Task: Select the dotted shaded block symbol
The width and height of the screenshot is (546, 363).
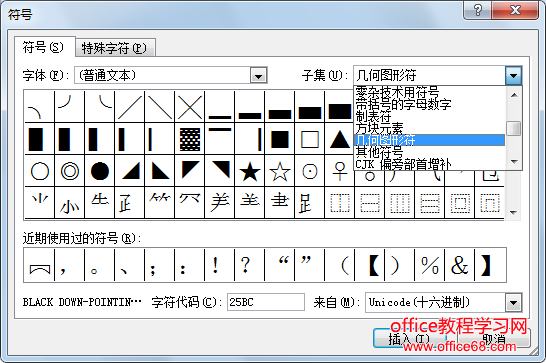Action: tap(190, 139)
